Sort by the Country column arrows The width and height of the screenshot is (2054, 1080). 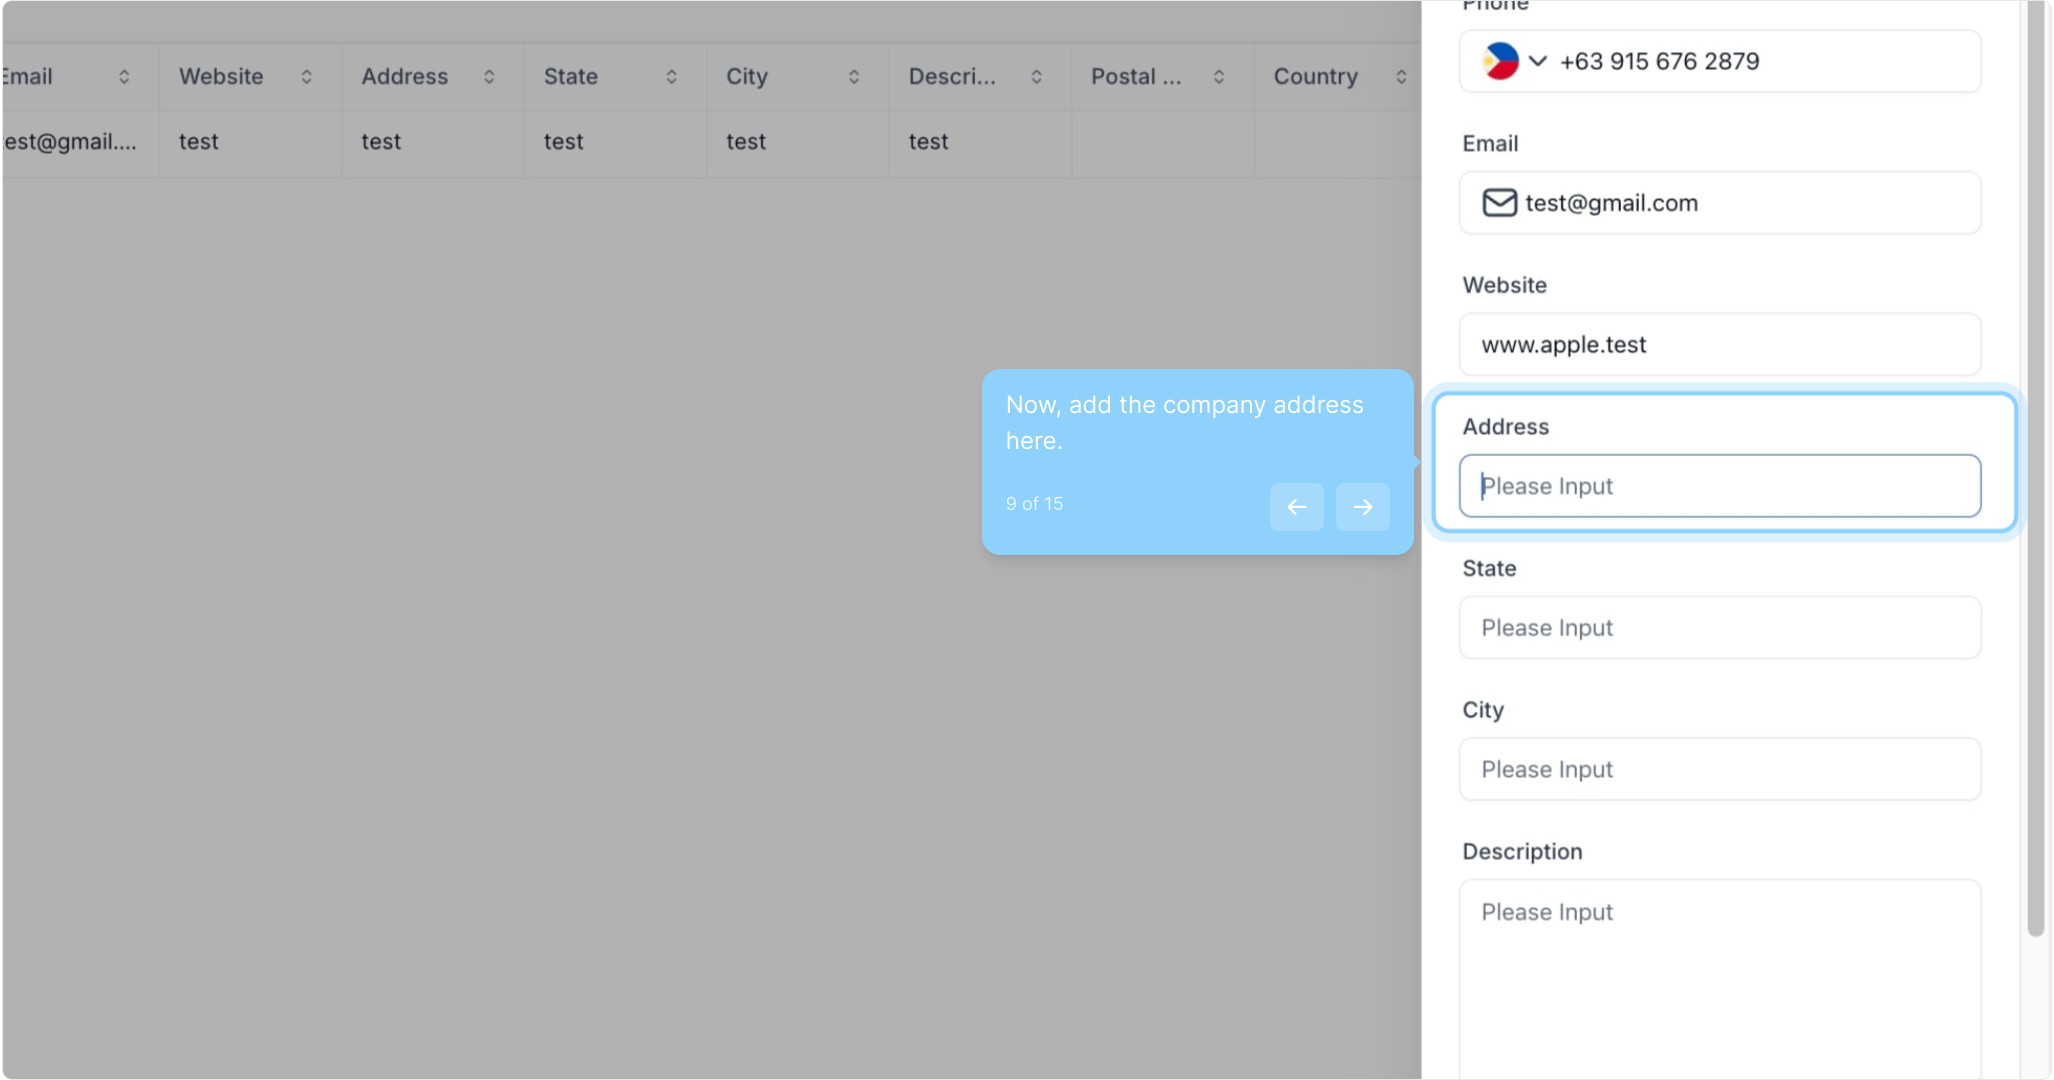[x=1401, y=77]
